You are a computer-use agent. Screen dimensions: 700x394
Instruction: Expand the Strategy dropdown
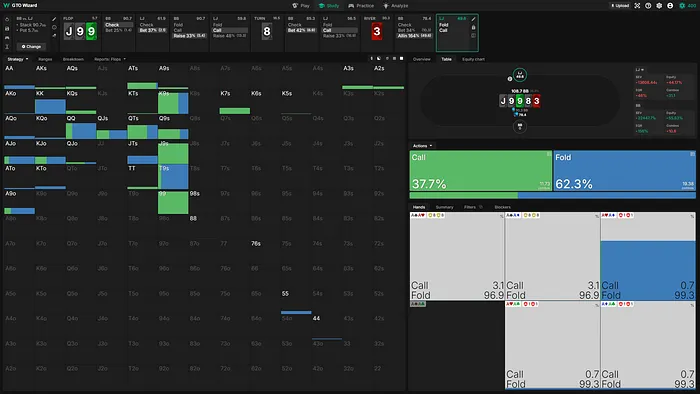18,59
